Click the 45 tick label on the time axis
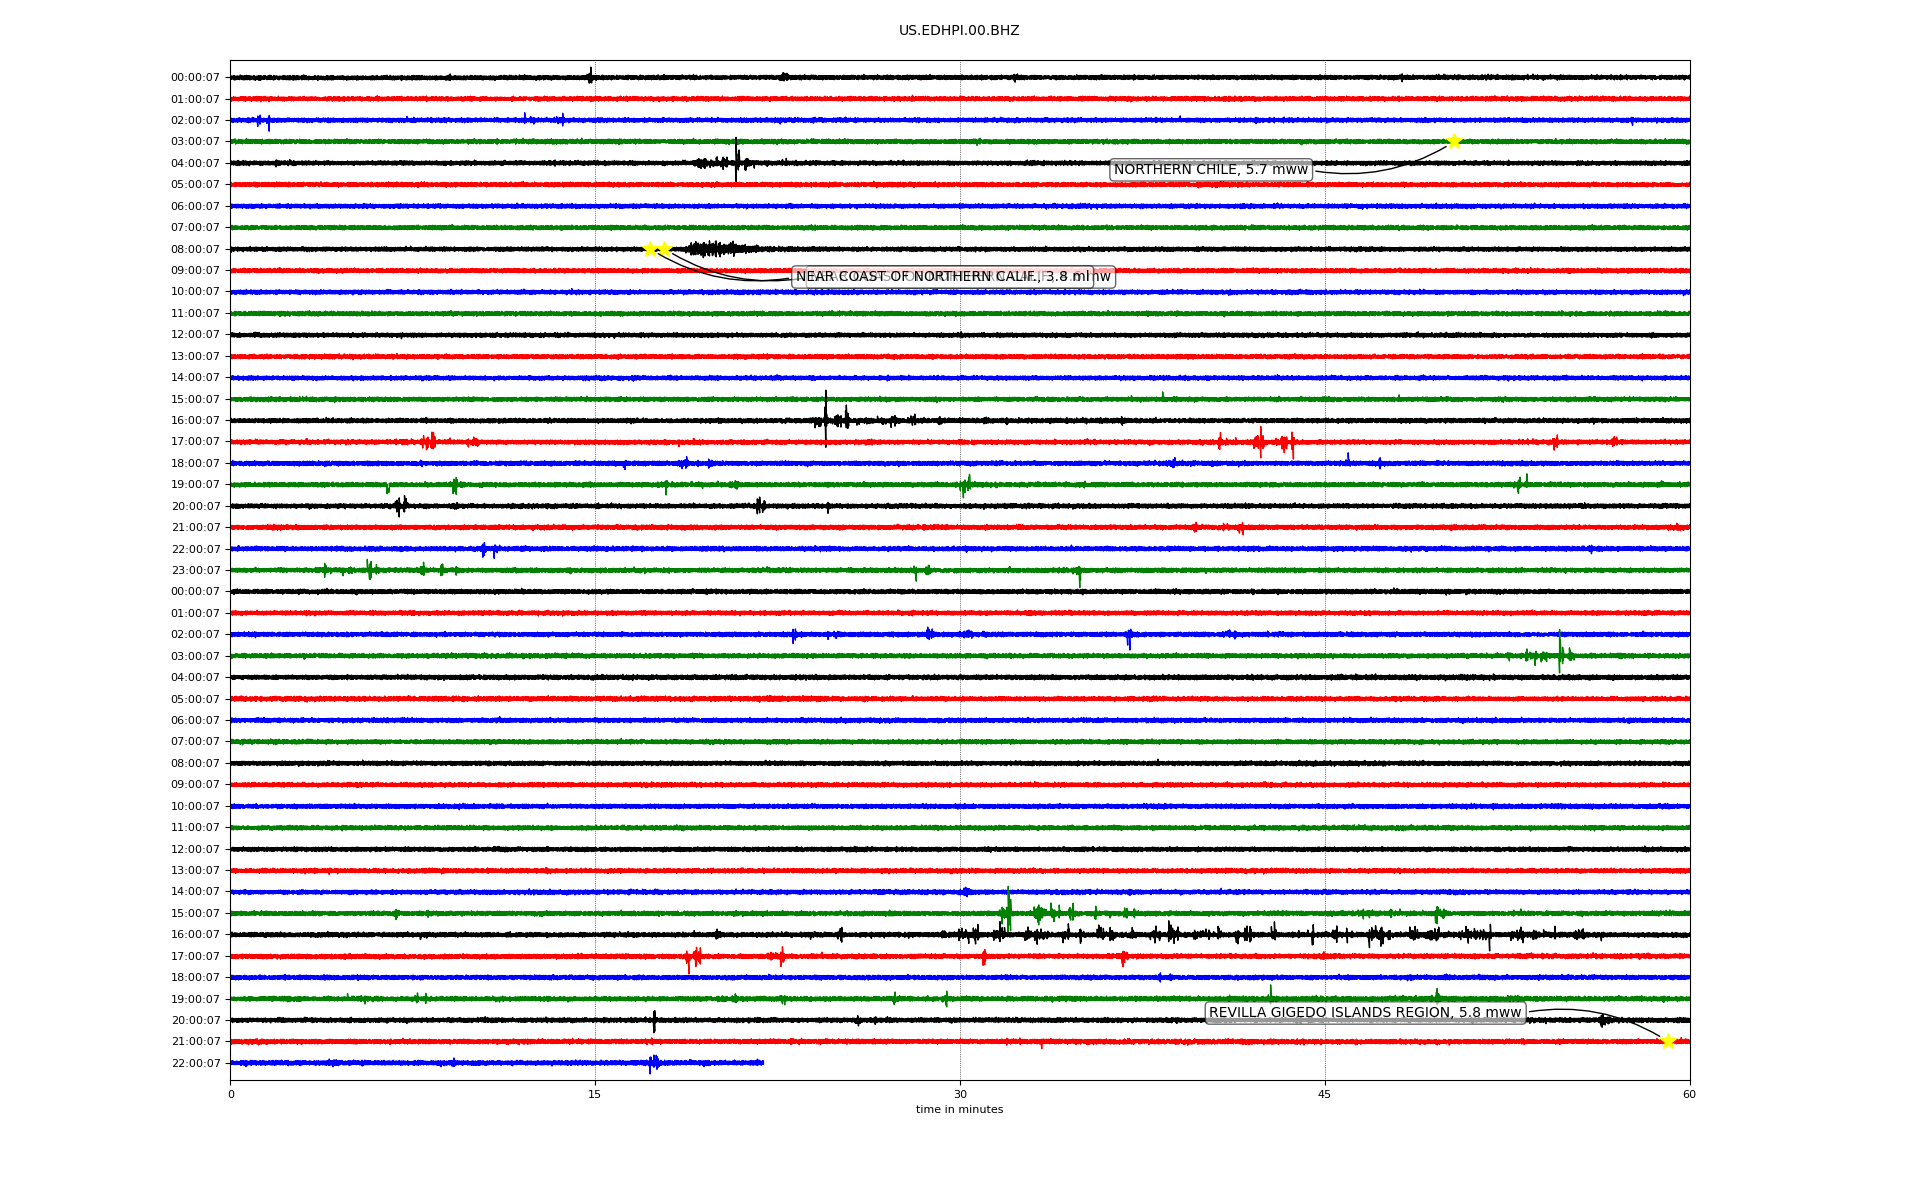The height and width of the screenshot is (1200, 1920). [x=1325, y=1094]
